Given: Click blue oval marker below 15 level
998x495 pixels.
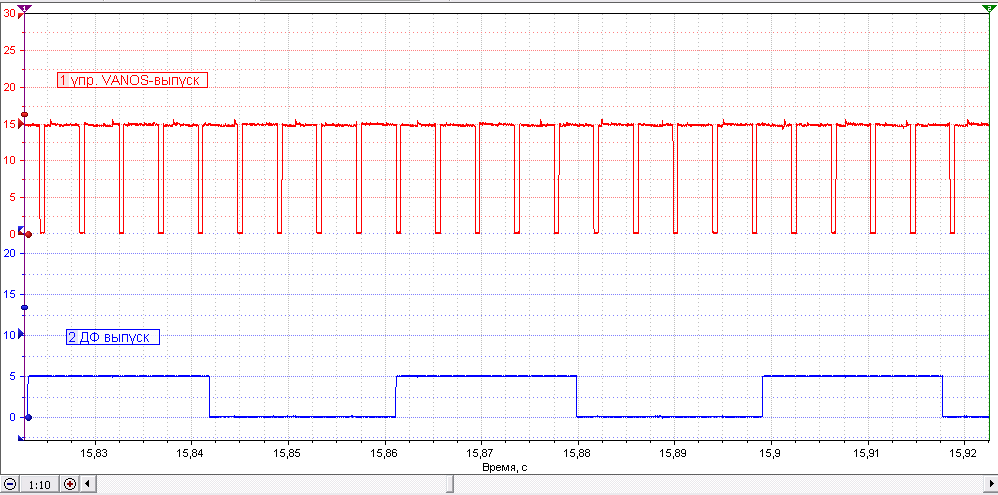Looking at the screenshot, I should click(24, 307).
